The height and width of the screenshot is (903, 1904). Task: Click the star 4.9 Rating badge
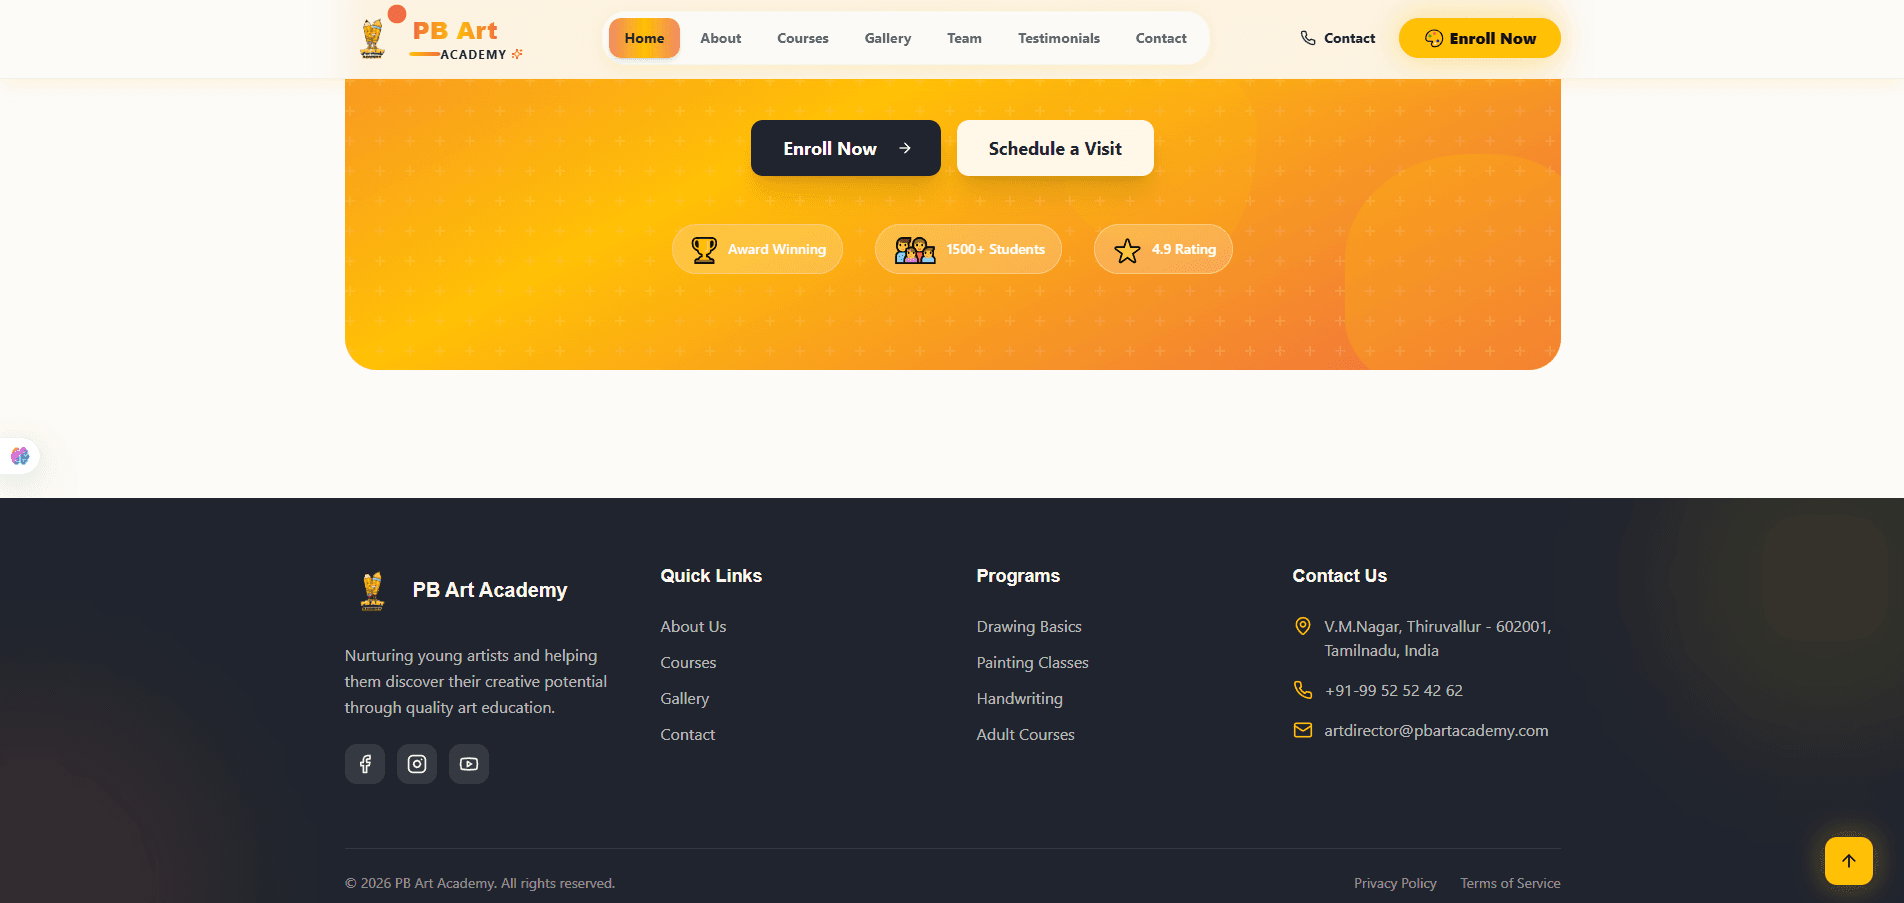(1163, 249)
